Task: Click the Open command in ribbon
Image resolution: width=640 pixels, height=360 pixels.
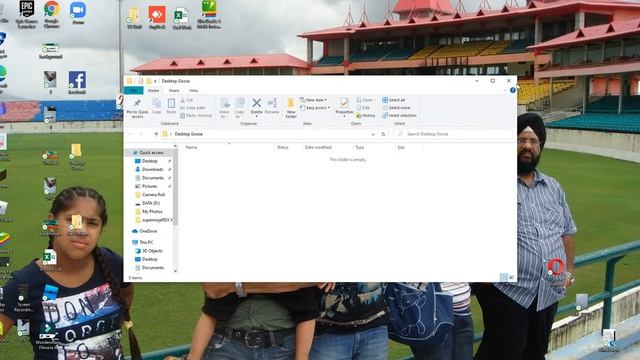Action: pos(365,100)
